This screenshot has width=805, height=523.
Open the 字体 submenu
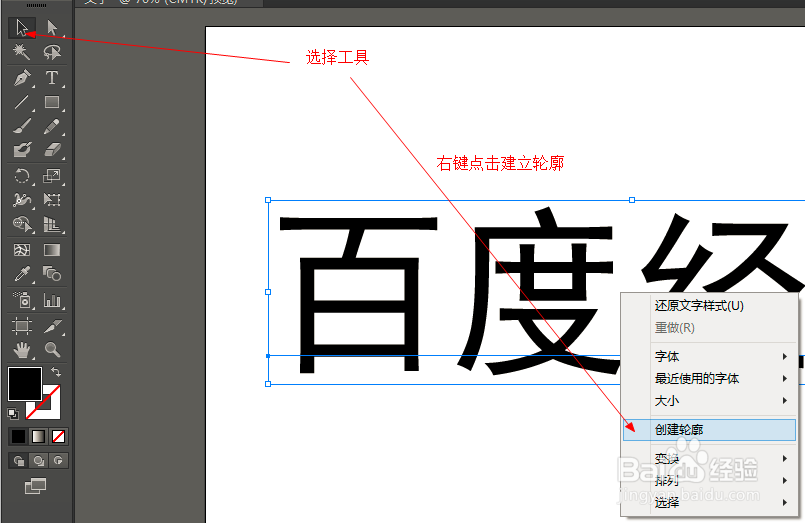coord(709,356)
